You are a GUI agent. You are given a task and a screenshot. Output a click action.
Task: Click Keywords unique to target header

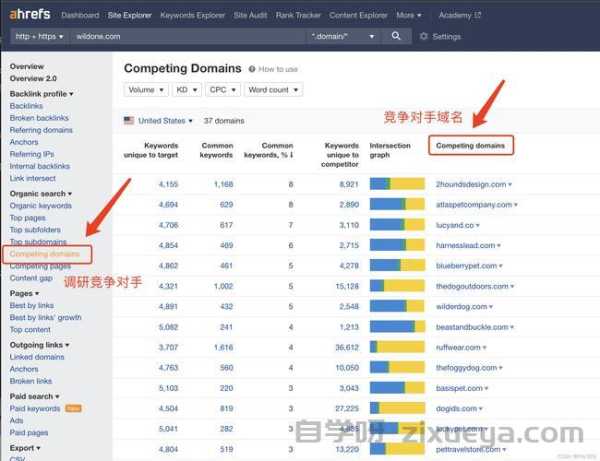[x=151, y=150]
